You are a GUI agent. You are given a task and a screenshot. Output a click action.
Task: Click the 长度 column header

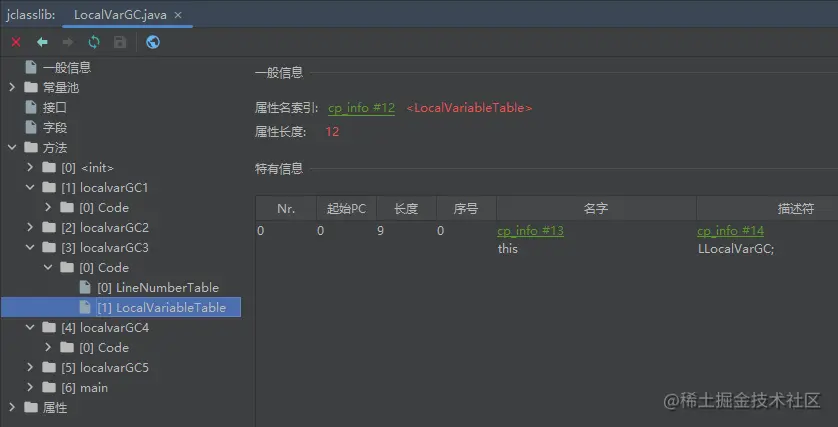(x=406, y=208)
